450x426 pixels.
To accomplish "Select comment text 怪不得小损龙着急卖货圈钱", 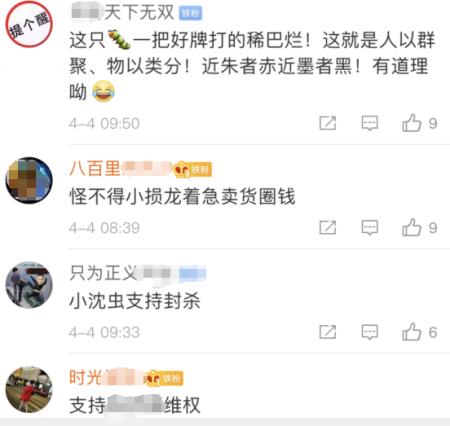I will tap(182, 196).
